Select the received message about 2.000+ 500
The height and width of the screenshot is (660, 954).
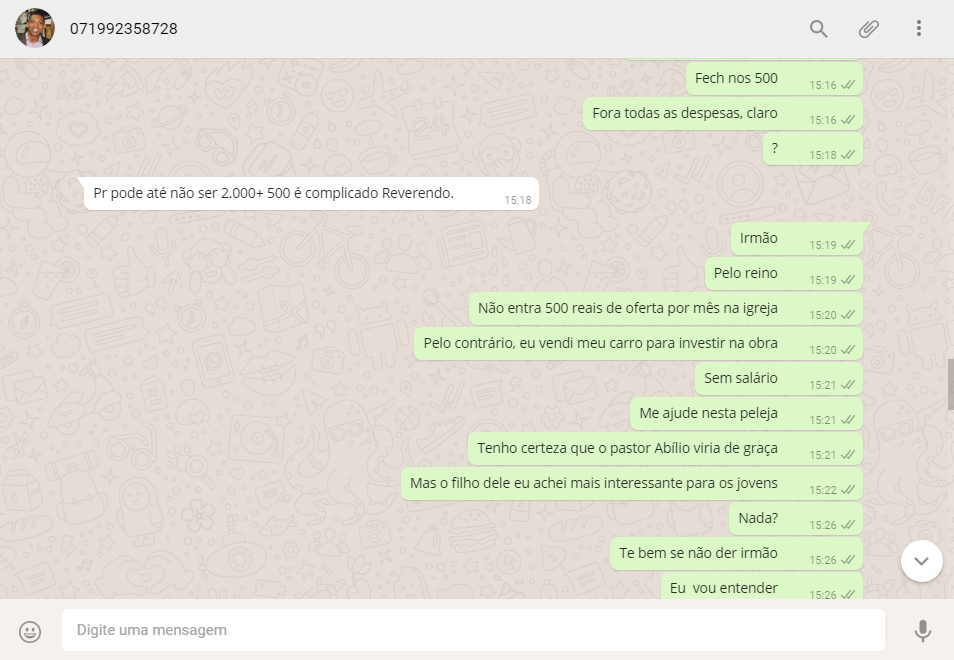311,193
